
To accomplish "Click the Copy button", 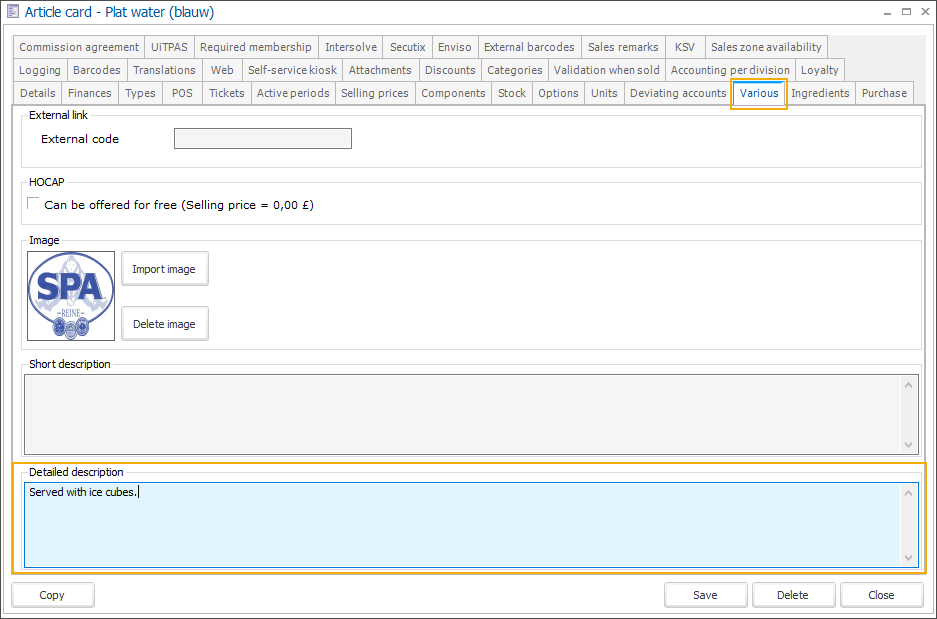I will pos(52,595).
